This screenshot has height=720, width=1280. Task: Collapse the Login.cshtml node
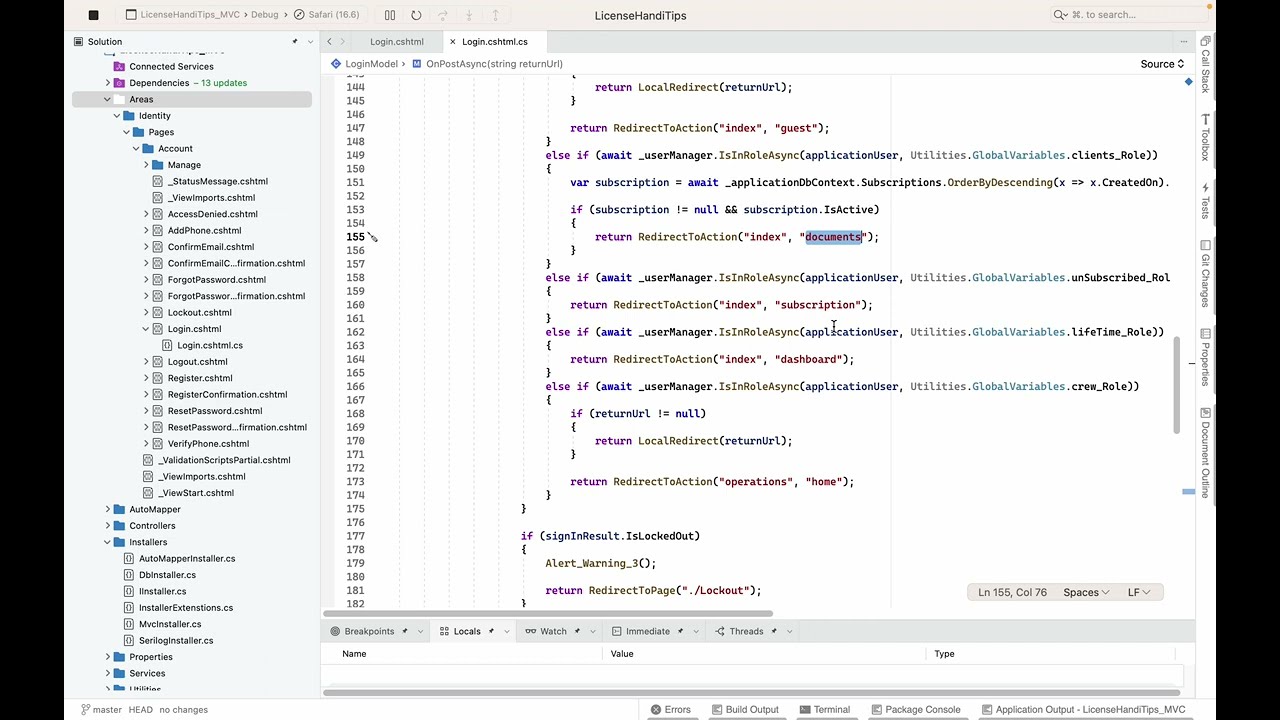coord(146,329)
